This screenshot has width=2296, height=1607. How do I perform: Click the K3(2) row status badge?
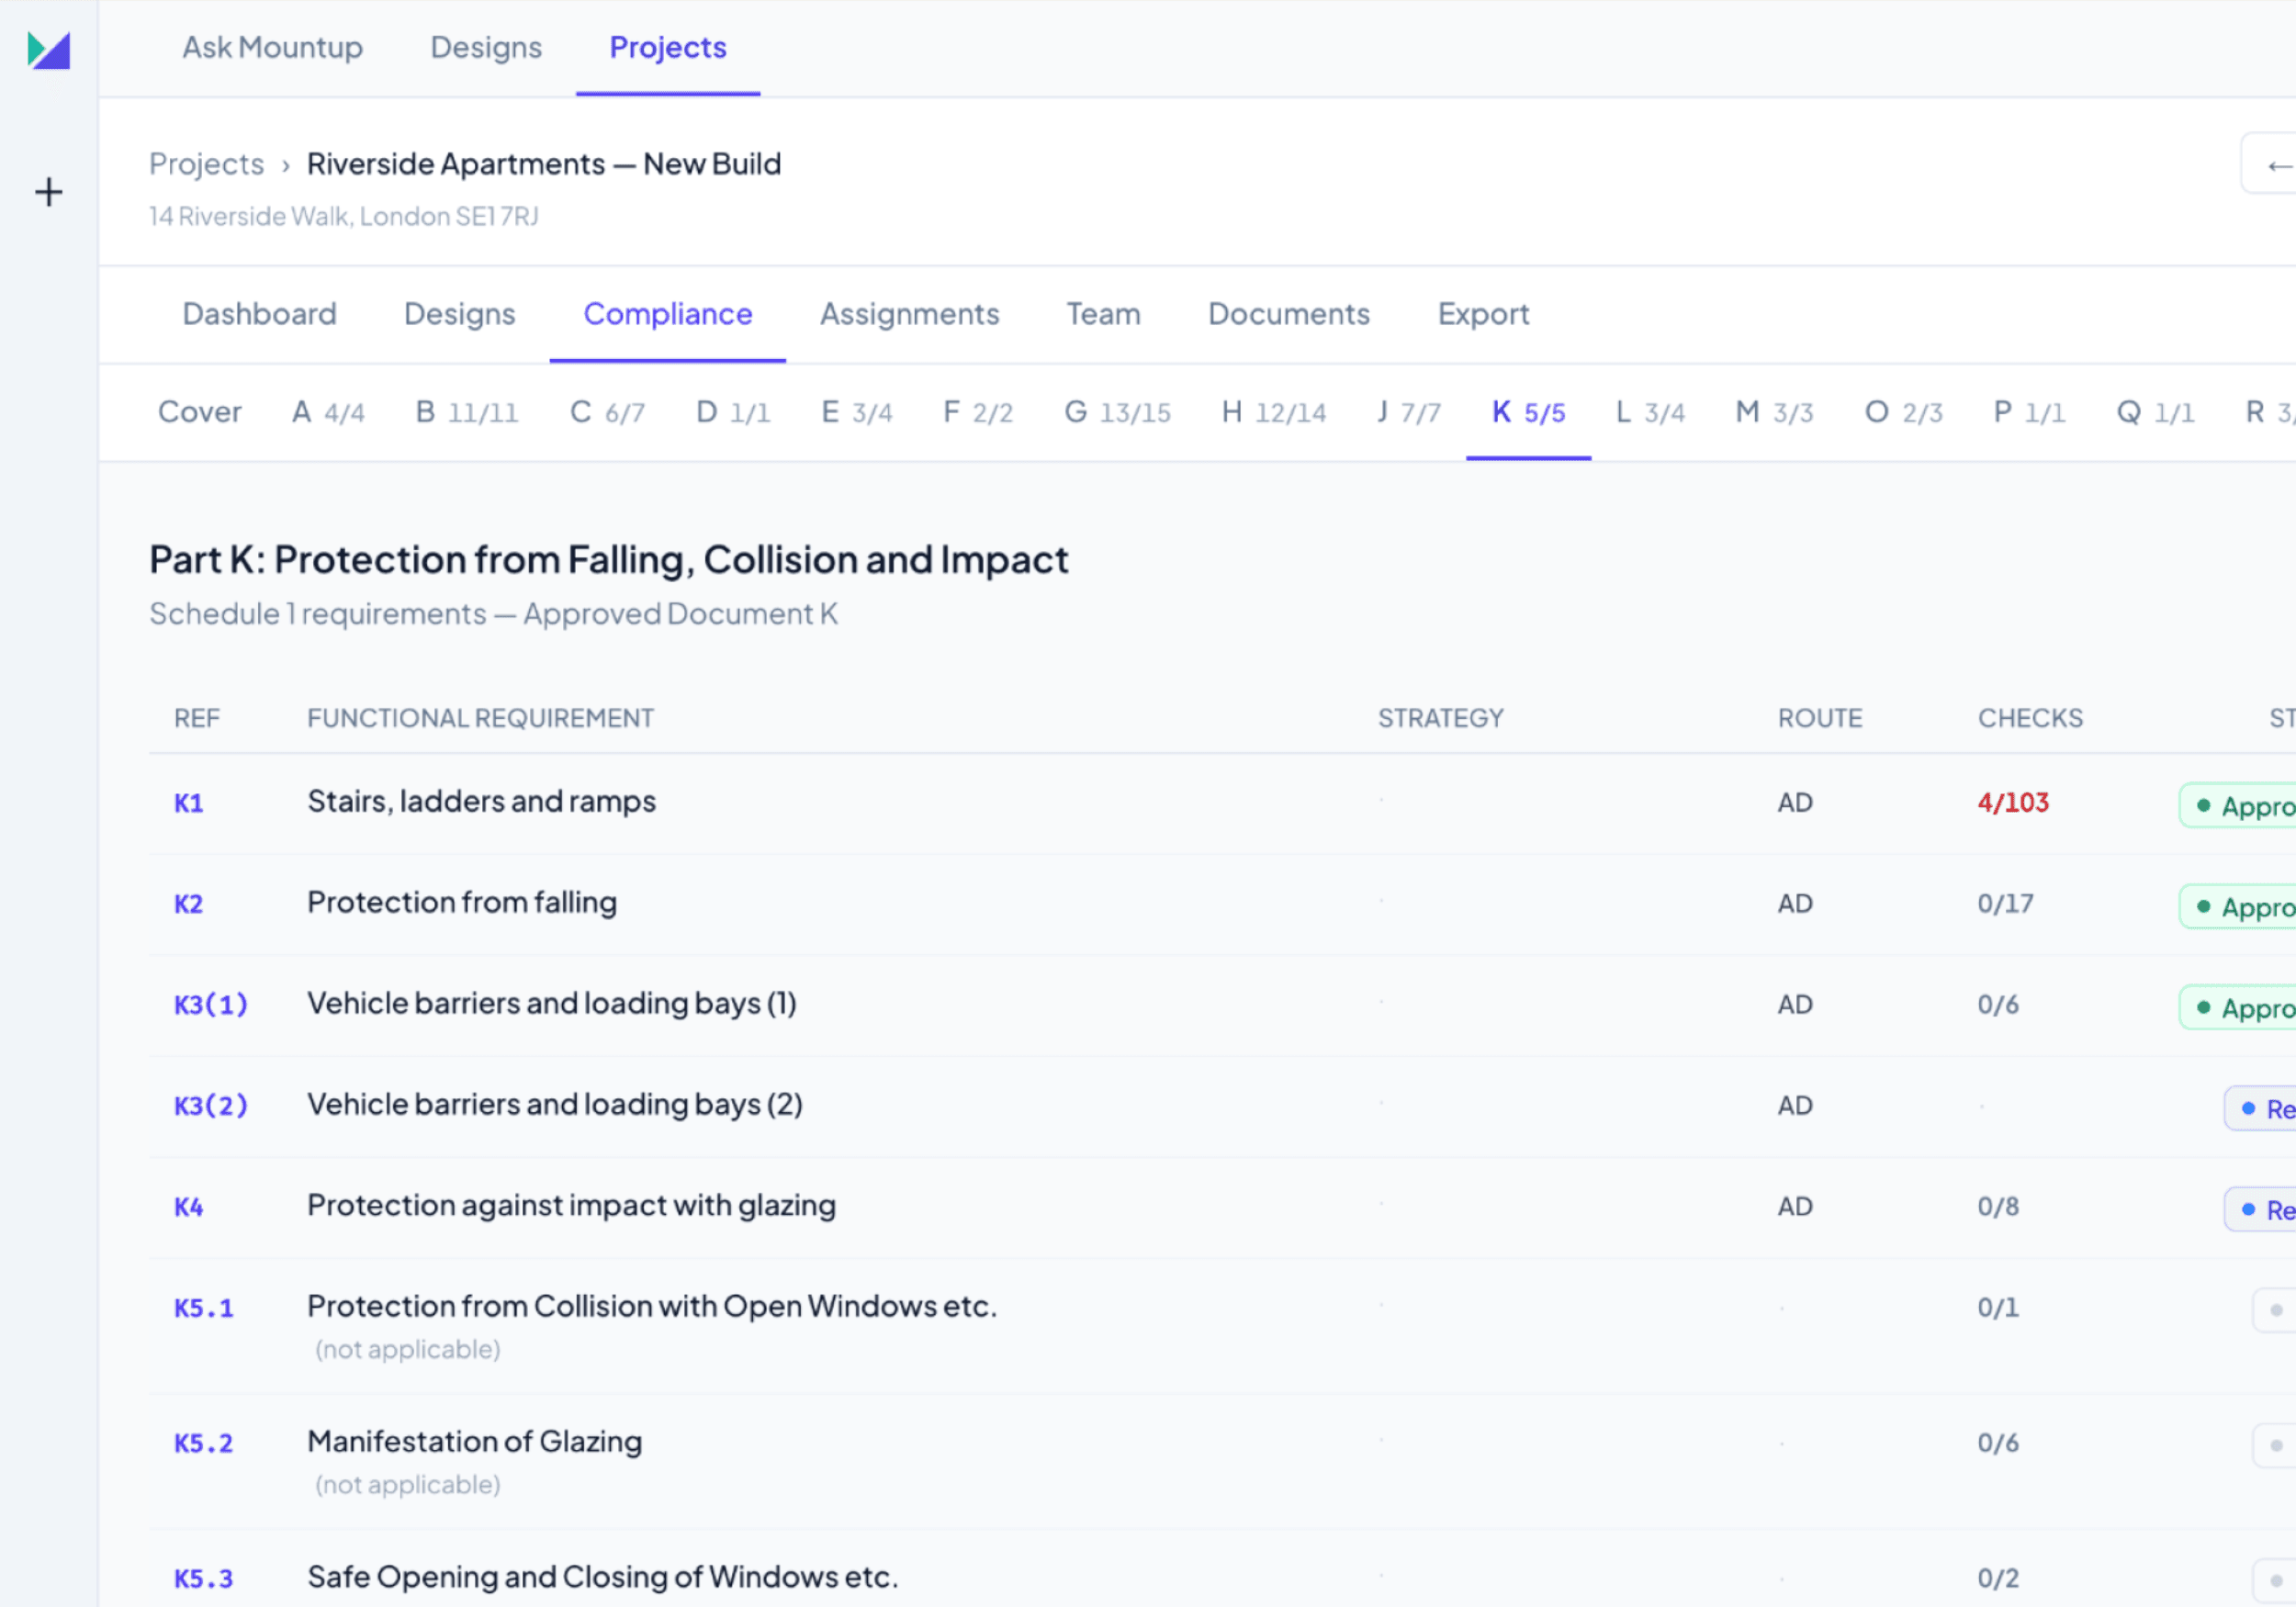pos(2261,1109)
